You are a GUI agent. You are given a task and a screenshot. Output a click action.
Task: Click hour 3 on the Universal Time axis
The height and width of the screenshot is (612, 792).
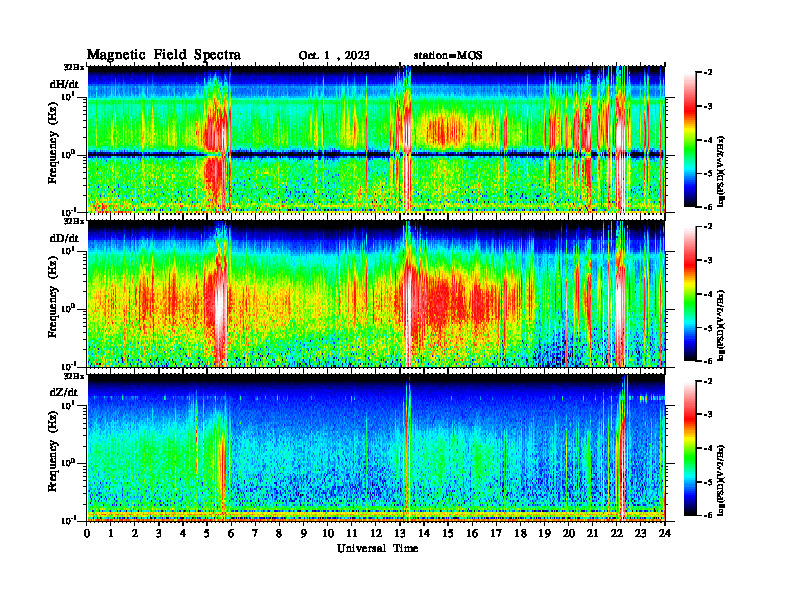(x=159, y=534)
